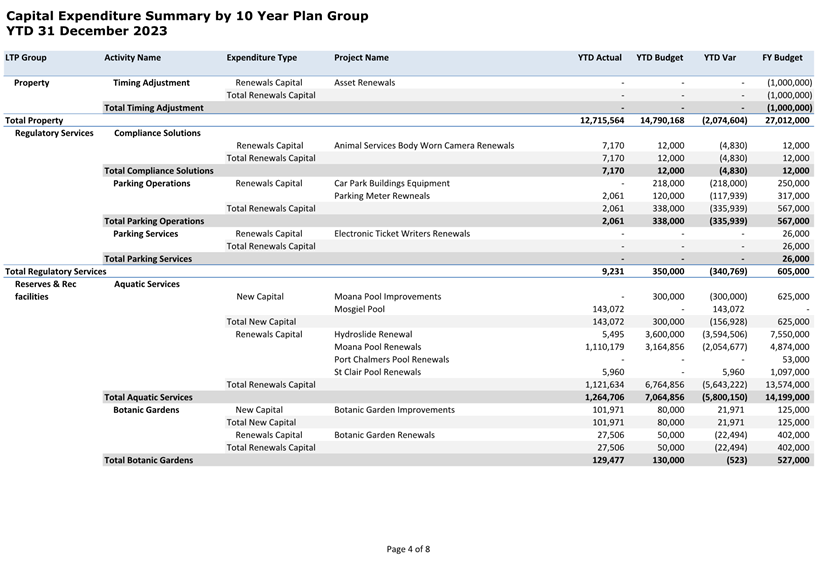The image size is (817, 578).
Task: Click the 'YTD Actual' column header
Action: [599, 58]
